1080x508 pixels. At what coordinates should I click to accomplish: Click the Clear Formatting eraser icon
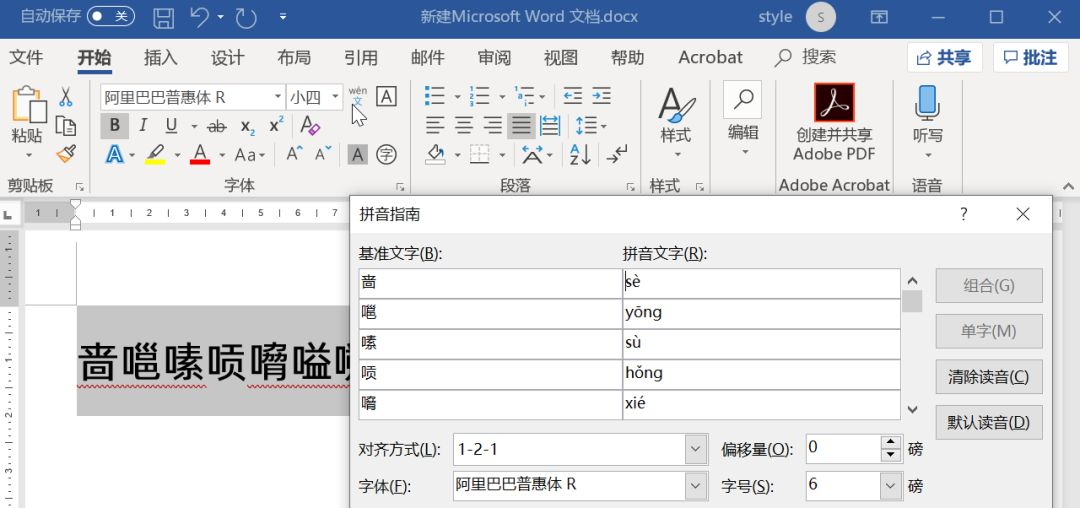point(310,126)
